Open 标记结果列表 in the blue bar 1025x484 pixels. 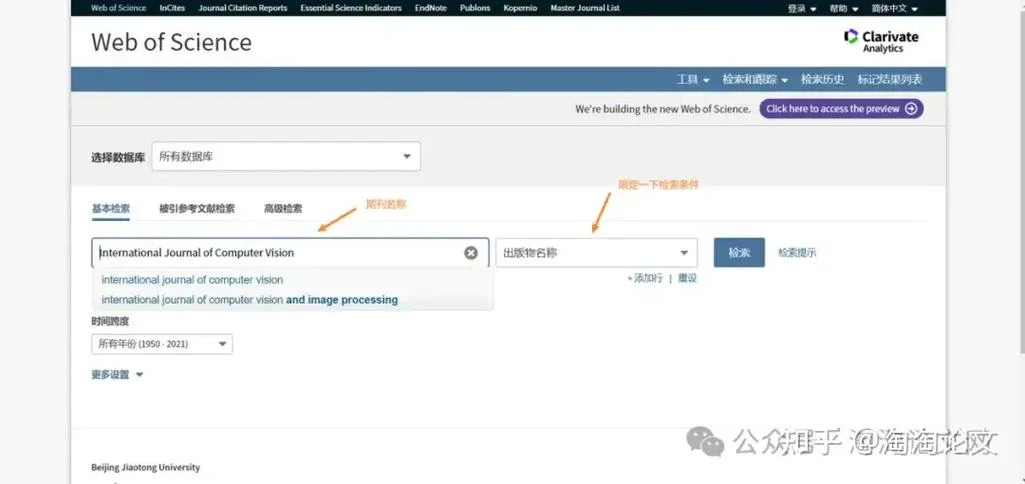click(x=890, y=80)
